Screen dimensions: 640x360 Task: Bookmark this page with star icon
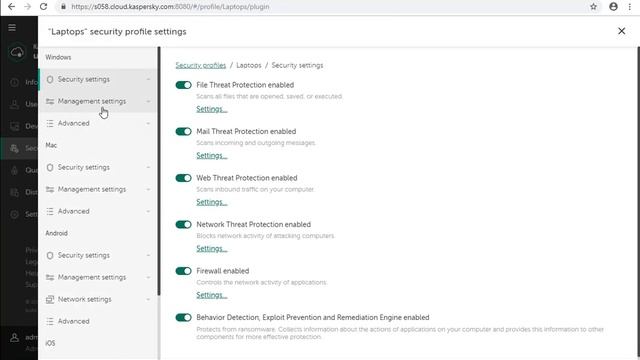coord(593,7)
